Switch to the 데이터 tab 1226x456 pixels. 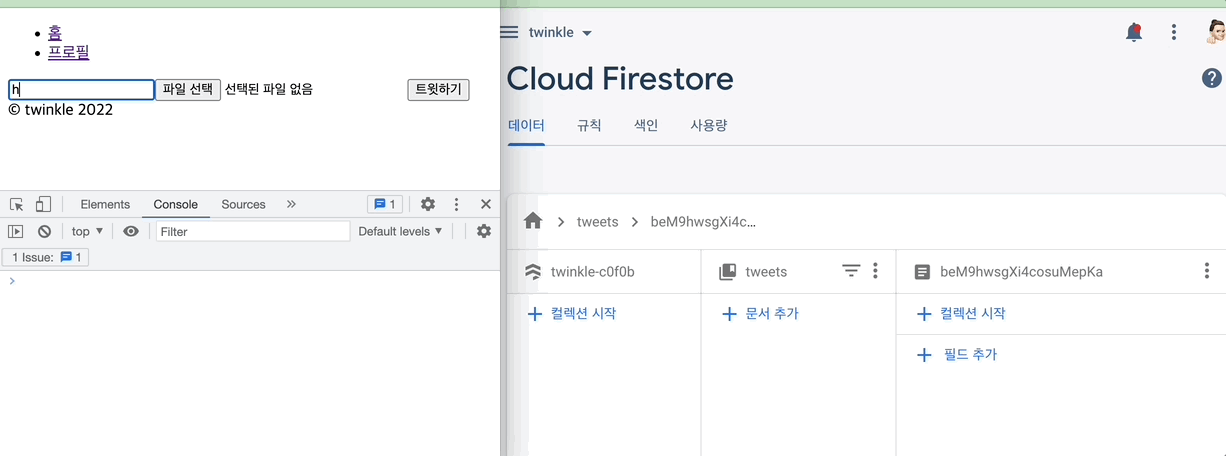click(526, 126)
